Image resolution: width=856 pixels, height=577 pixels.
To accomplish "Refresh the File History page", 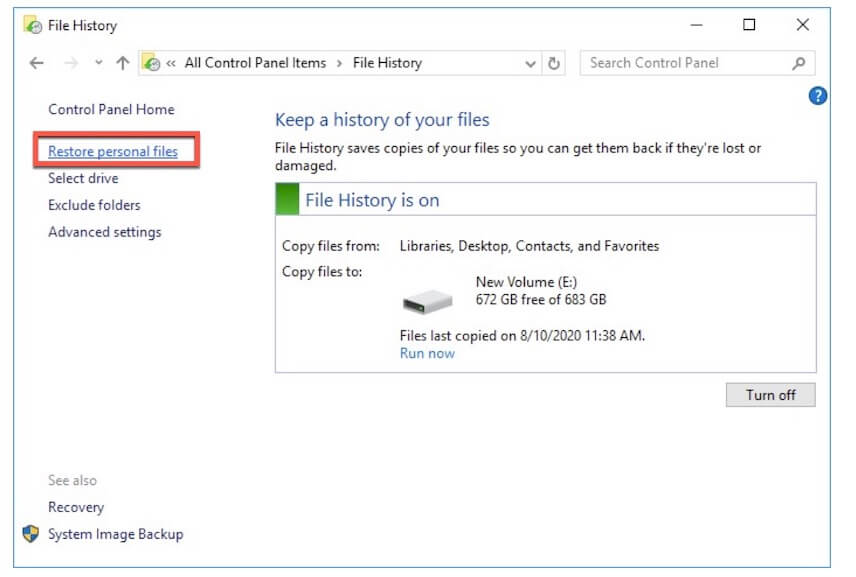I will [557, 63].
